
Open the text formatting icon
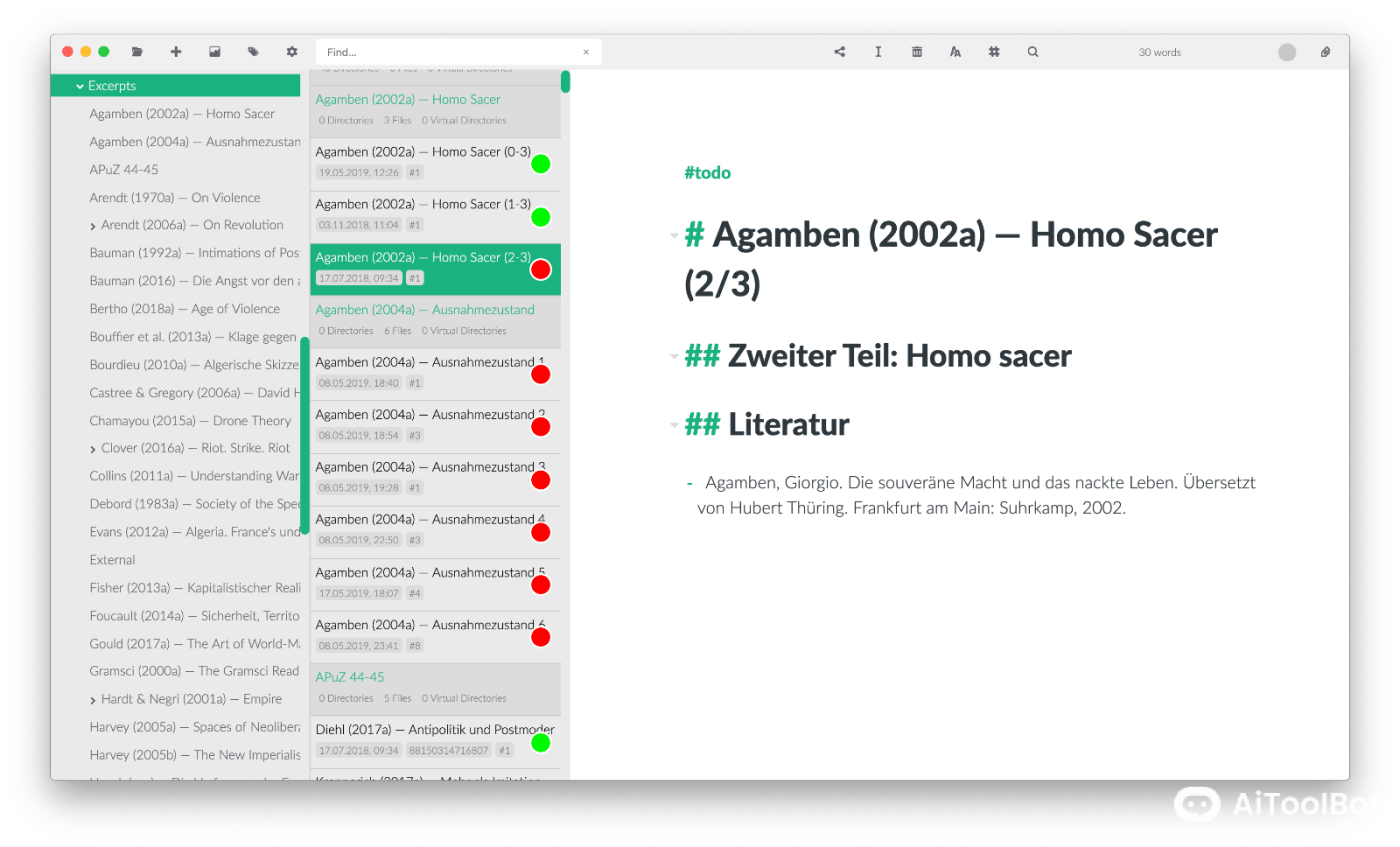(x=955, y=52)
